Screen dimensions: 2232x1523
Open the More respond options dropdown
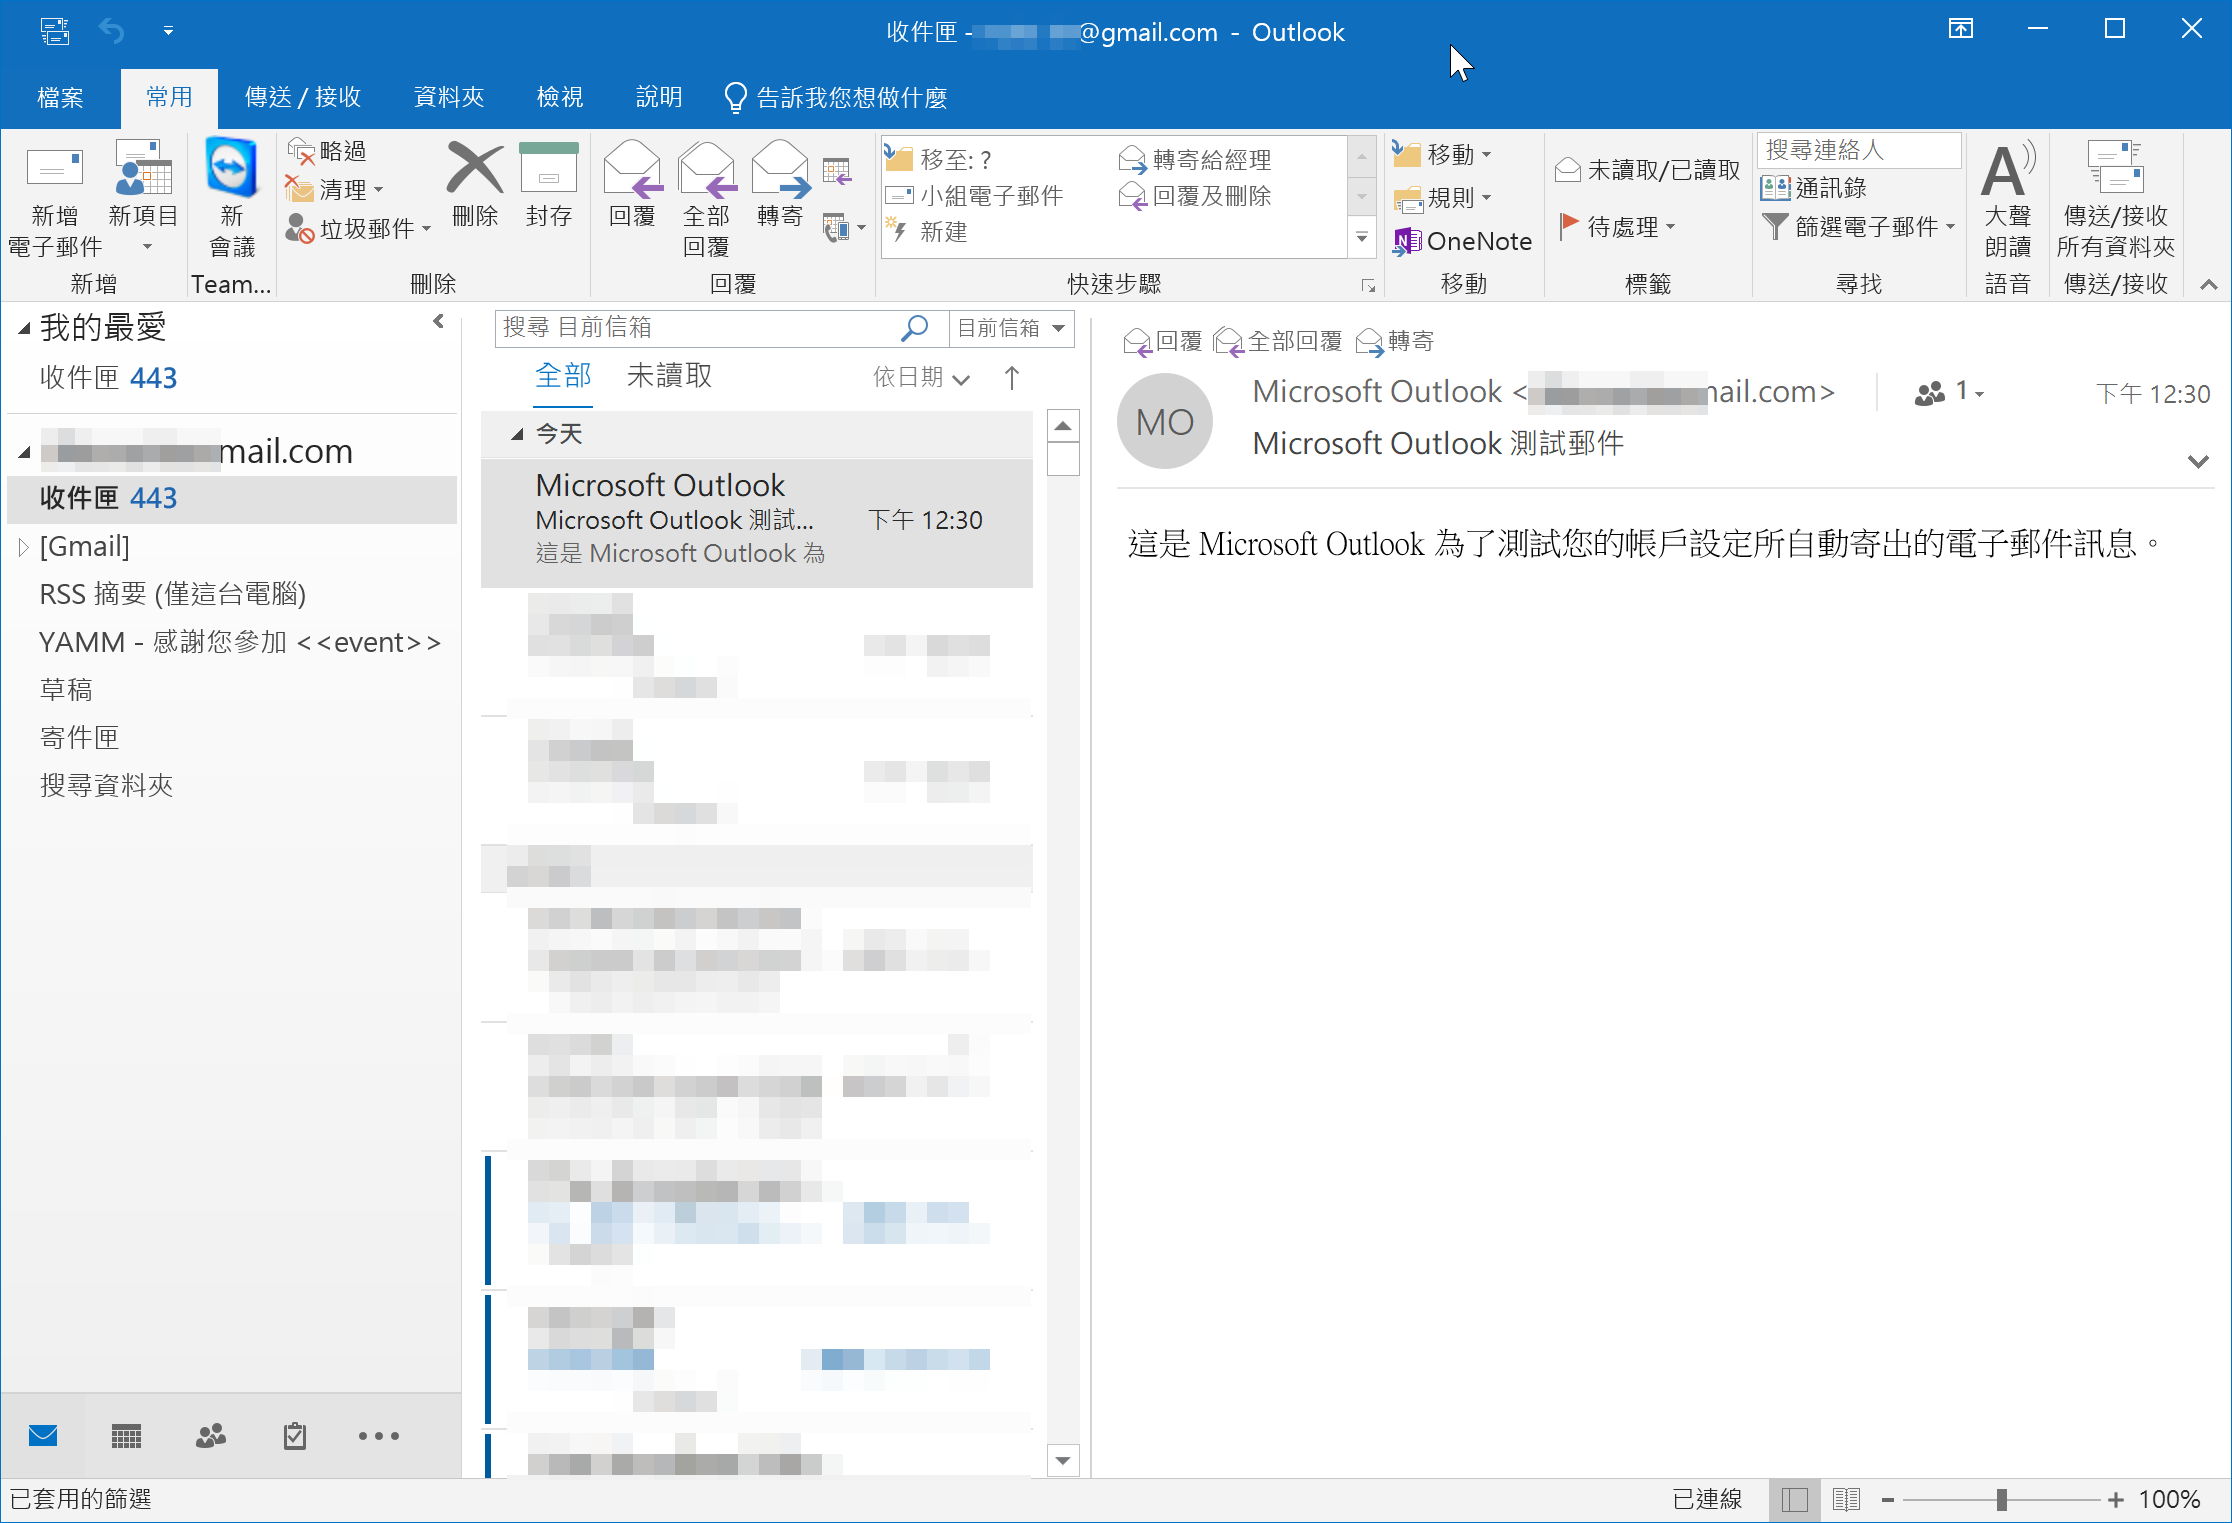pyautogui.click(x=843, y=228)
